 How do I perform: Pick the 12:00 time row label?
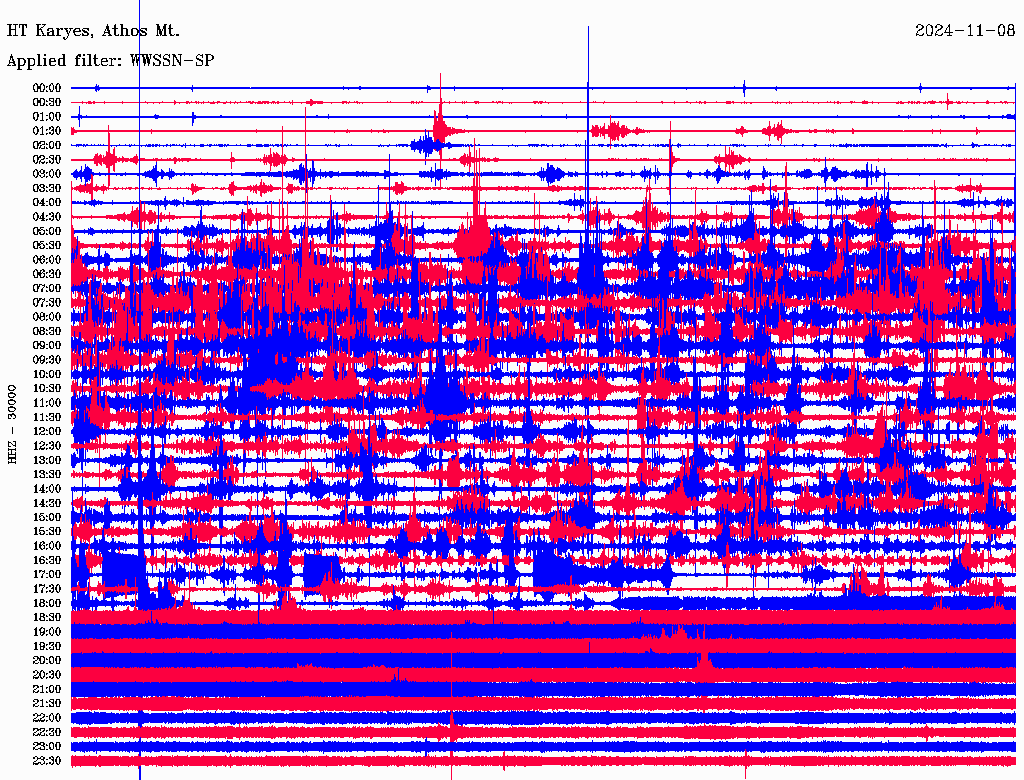coord(47,431)
